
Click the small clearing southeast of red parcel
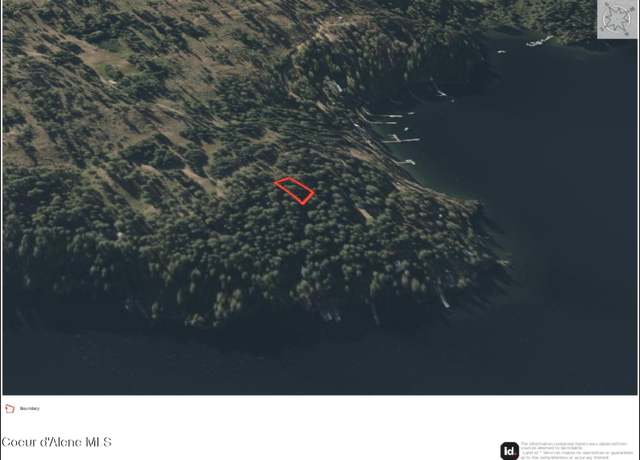pyautogui.click(x=365, y=215)
